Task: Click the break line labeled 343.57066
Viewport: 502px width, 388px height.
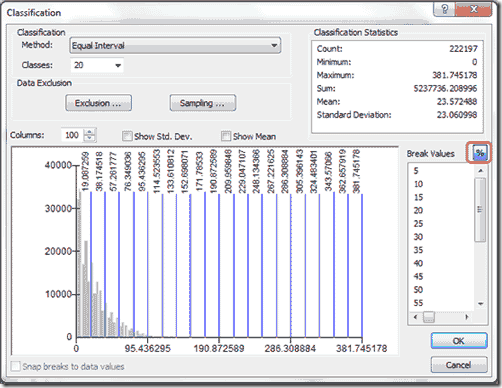Action: (334, 265)
